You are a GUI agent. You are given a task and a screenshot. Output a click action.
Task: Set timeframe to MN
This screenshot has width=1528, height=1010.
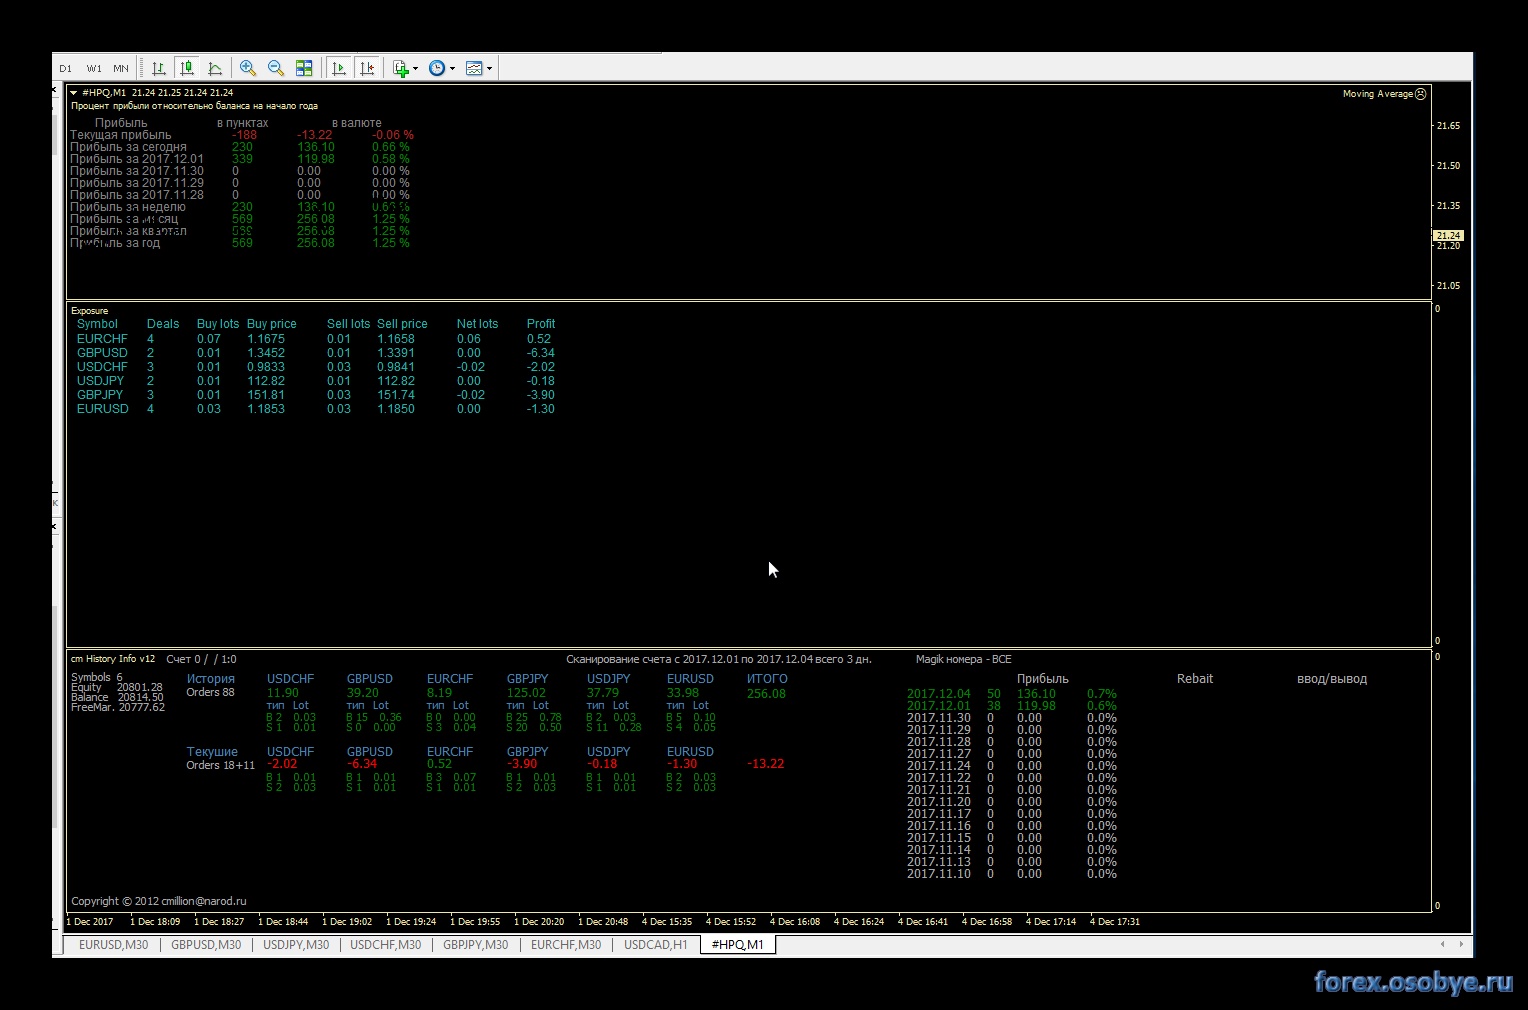121,69
